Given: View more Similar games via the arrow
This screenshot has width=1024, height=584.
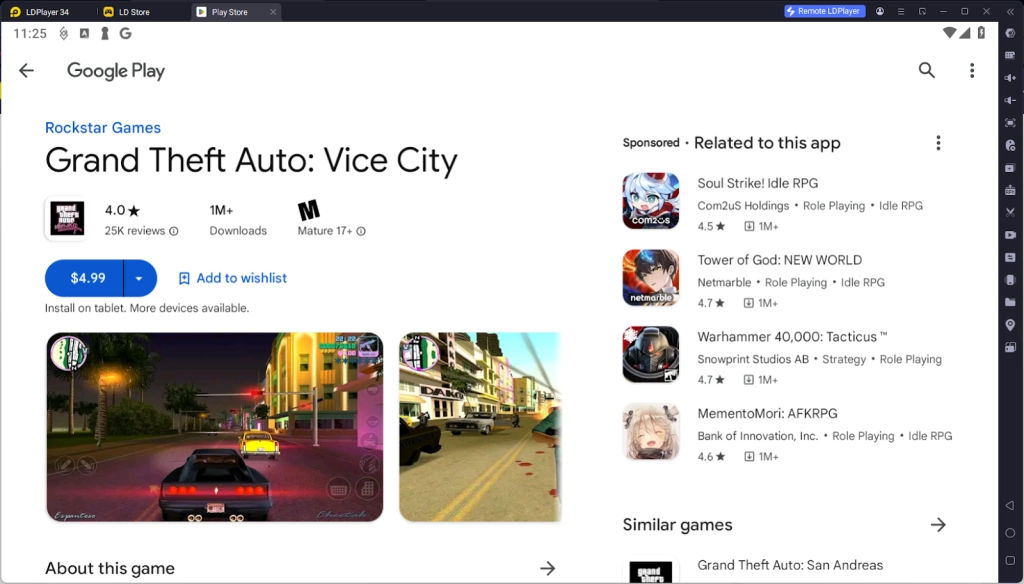Looking at the screenshot, I should [x=938, y=524].
